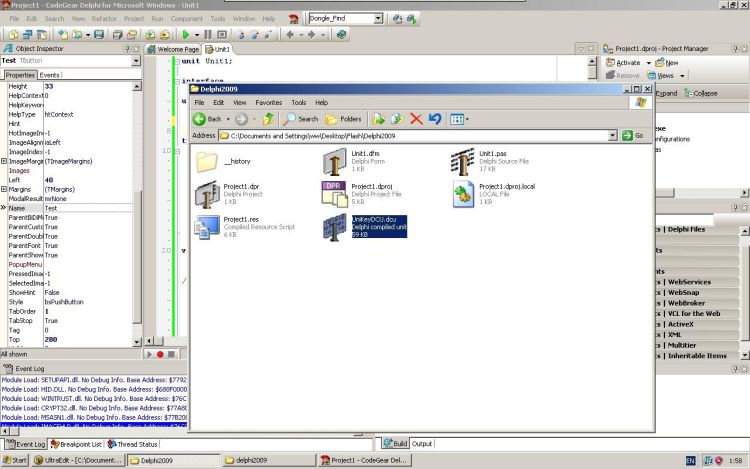Click macro record red button
The width and height of the screenshot is (750, 469).
[x=160, y=354]
